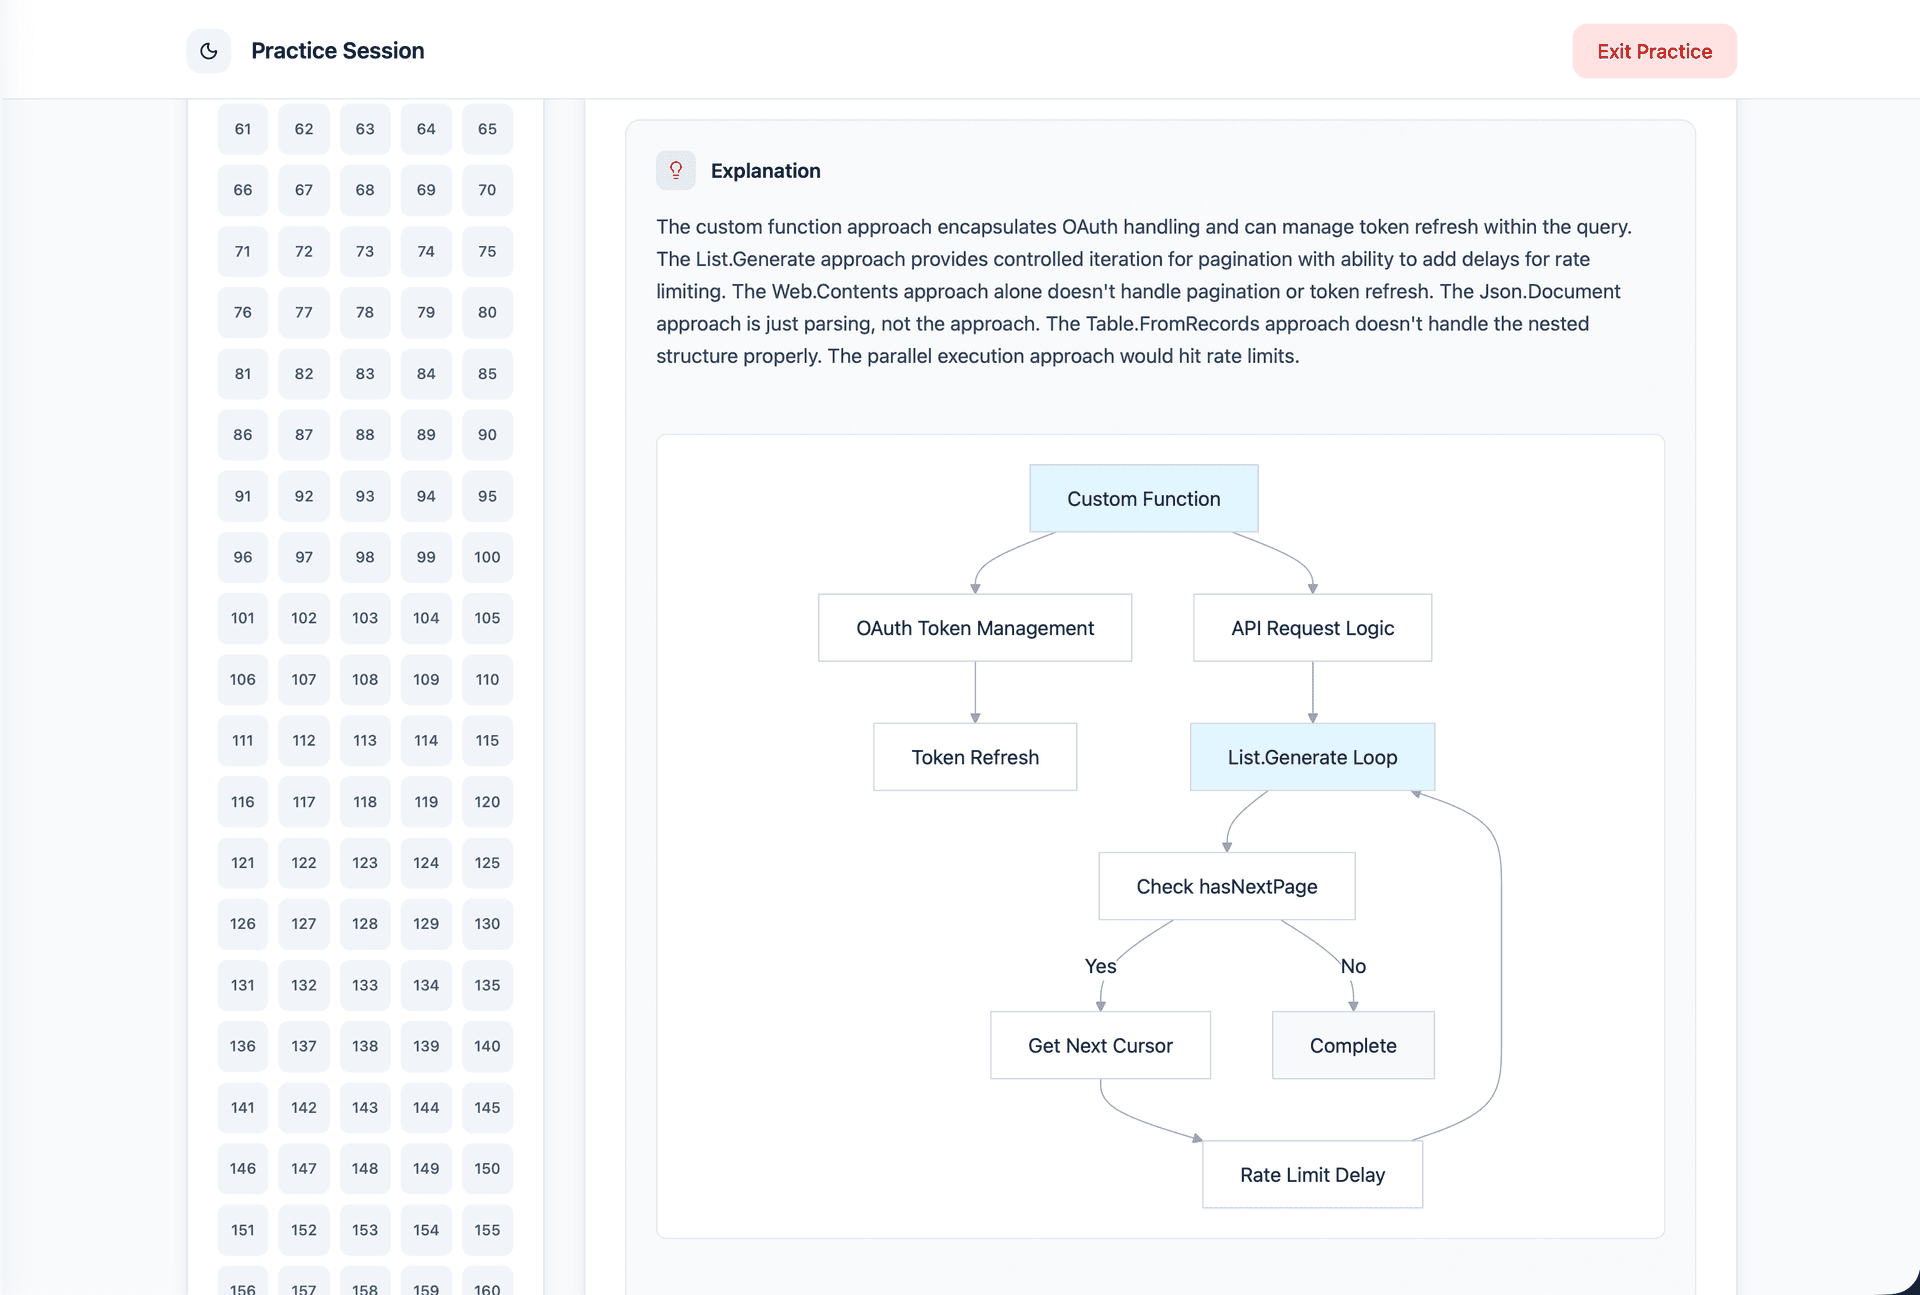The height and width of the screenshot is (1295, 1920).
Task: Select question 128
Action: tap(365, 924)
